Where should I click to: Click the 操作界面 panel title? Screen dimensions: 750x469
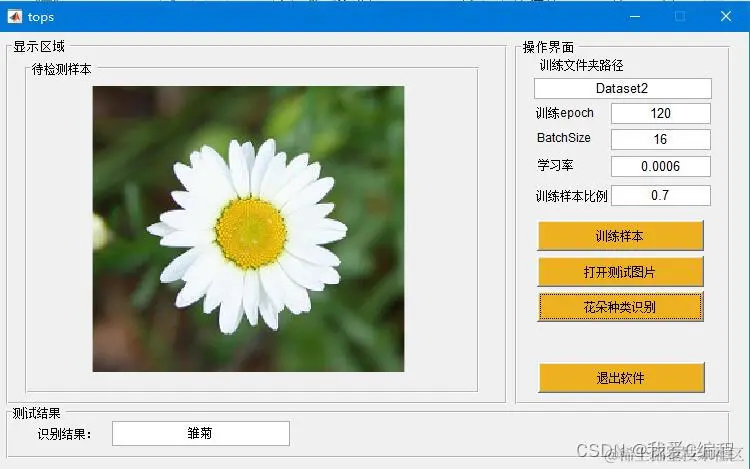(548, 47)
